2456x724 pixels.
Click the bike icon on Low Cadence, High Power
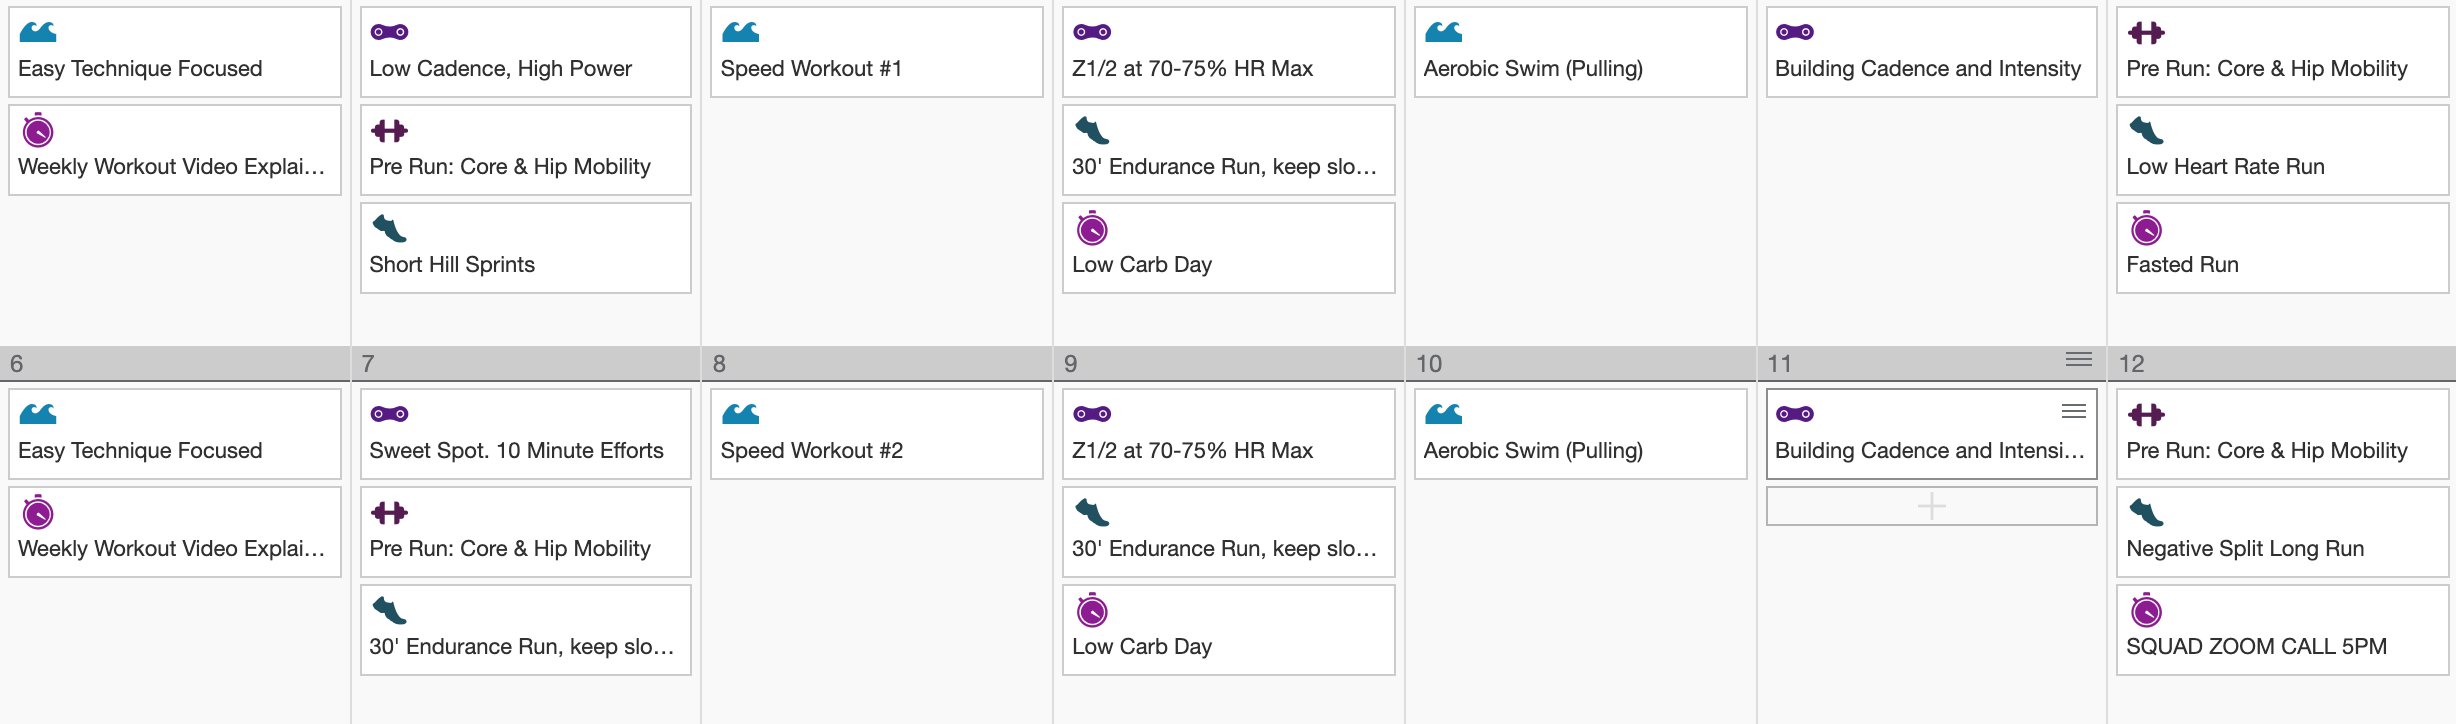pyautogui.click(x=389, y=32)
